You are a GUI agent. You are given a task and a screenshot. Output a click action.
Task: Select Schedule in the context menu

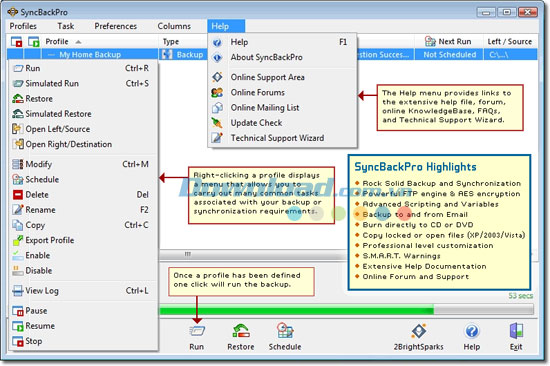[83, 179]
